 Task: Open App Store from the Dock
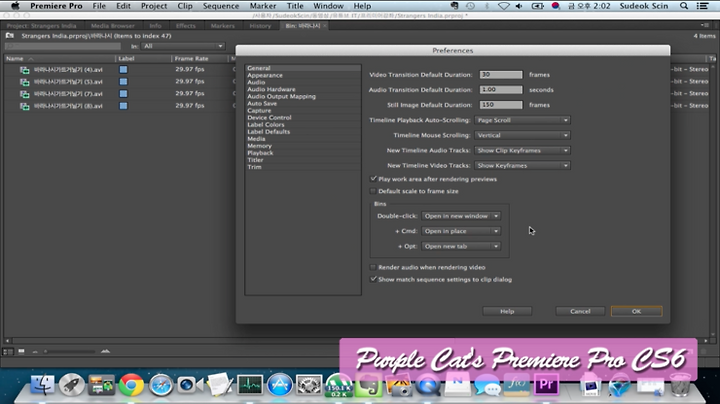point(280,385)
